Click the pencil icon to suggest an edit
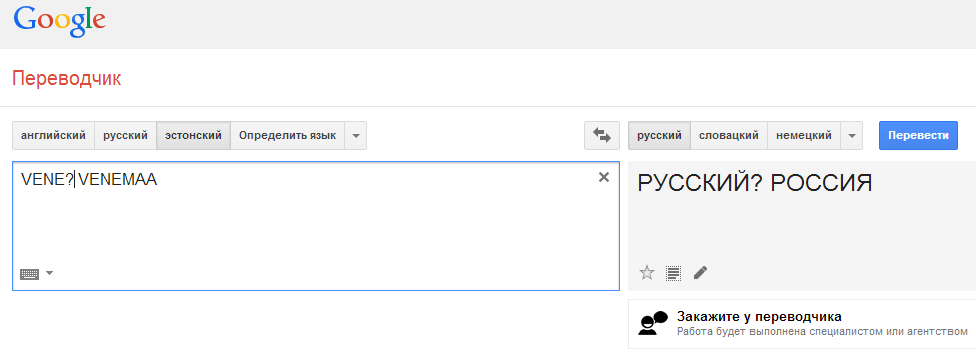The height and width of the screenshot is (363, 976). point(700,273)
